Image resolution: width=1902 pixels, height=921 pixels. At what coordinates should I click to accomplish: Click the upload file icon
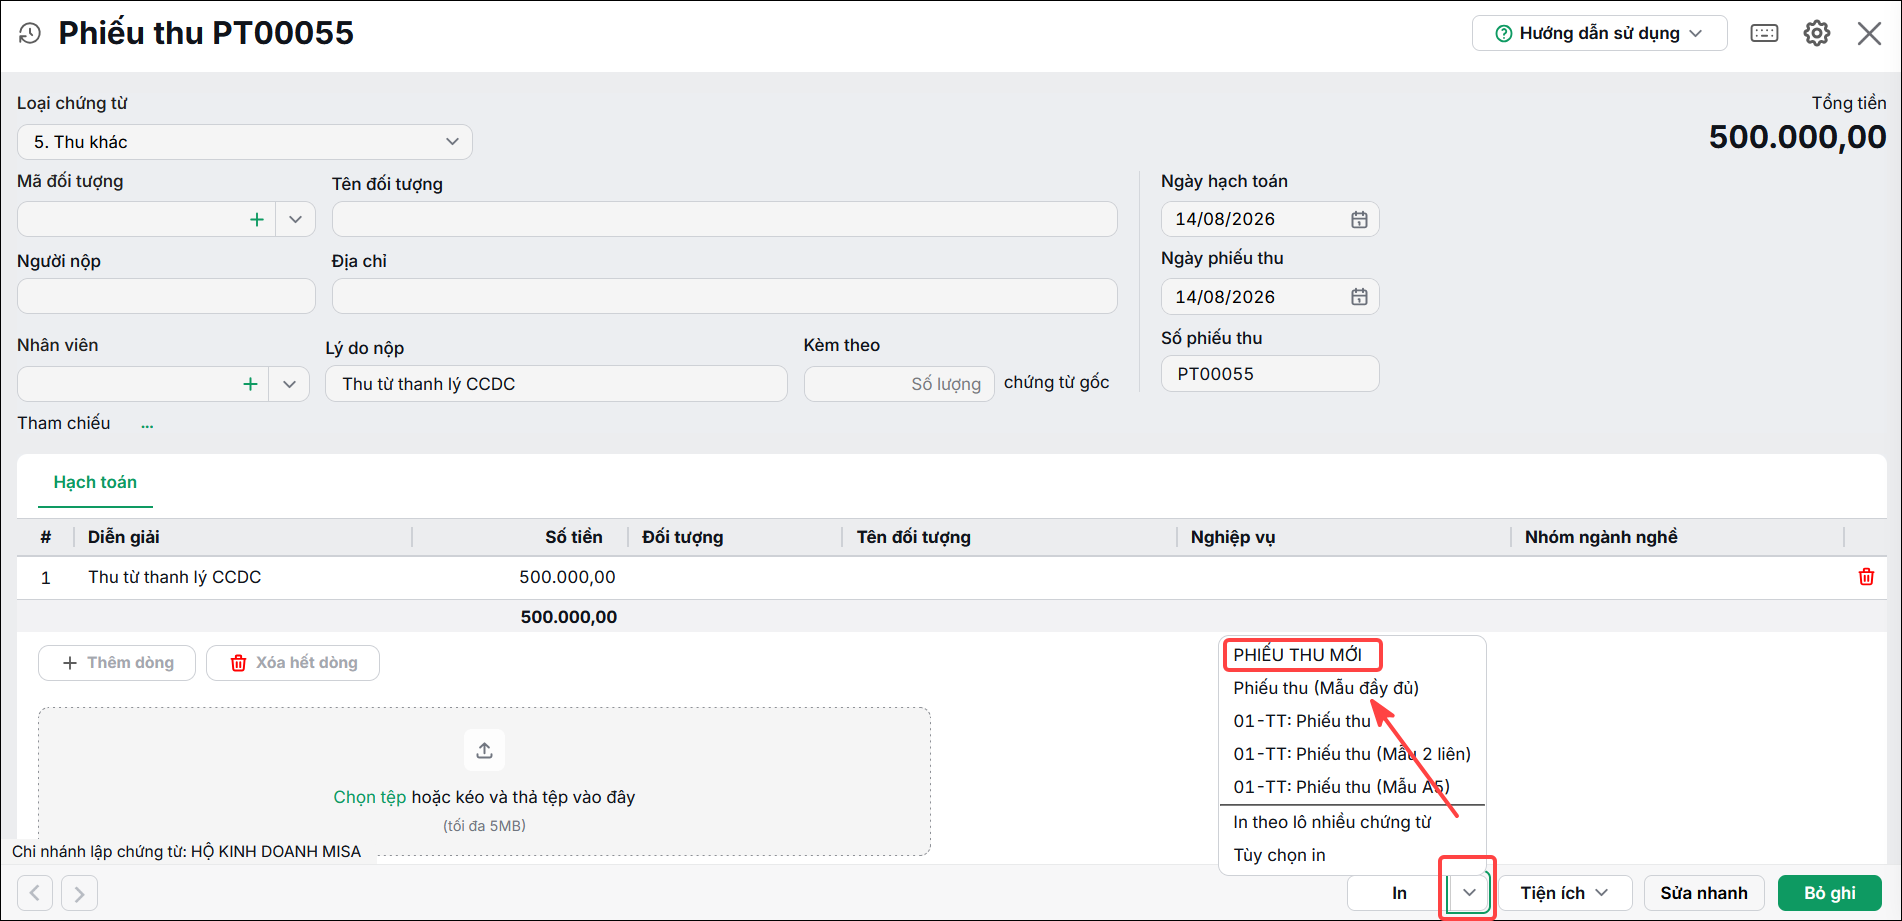(485, 750)
